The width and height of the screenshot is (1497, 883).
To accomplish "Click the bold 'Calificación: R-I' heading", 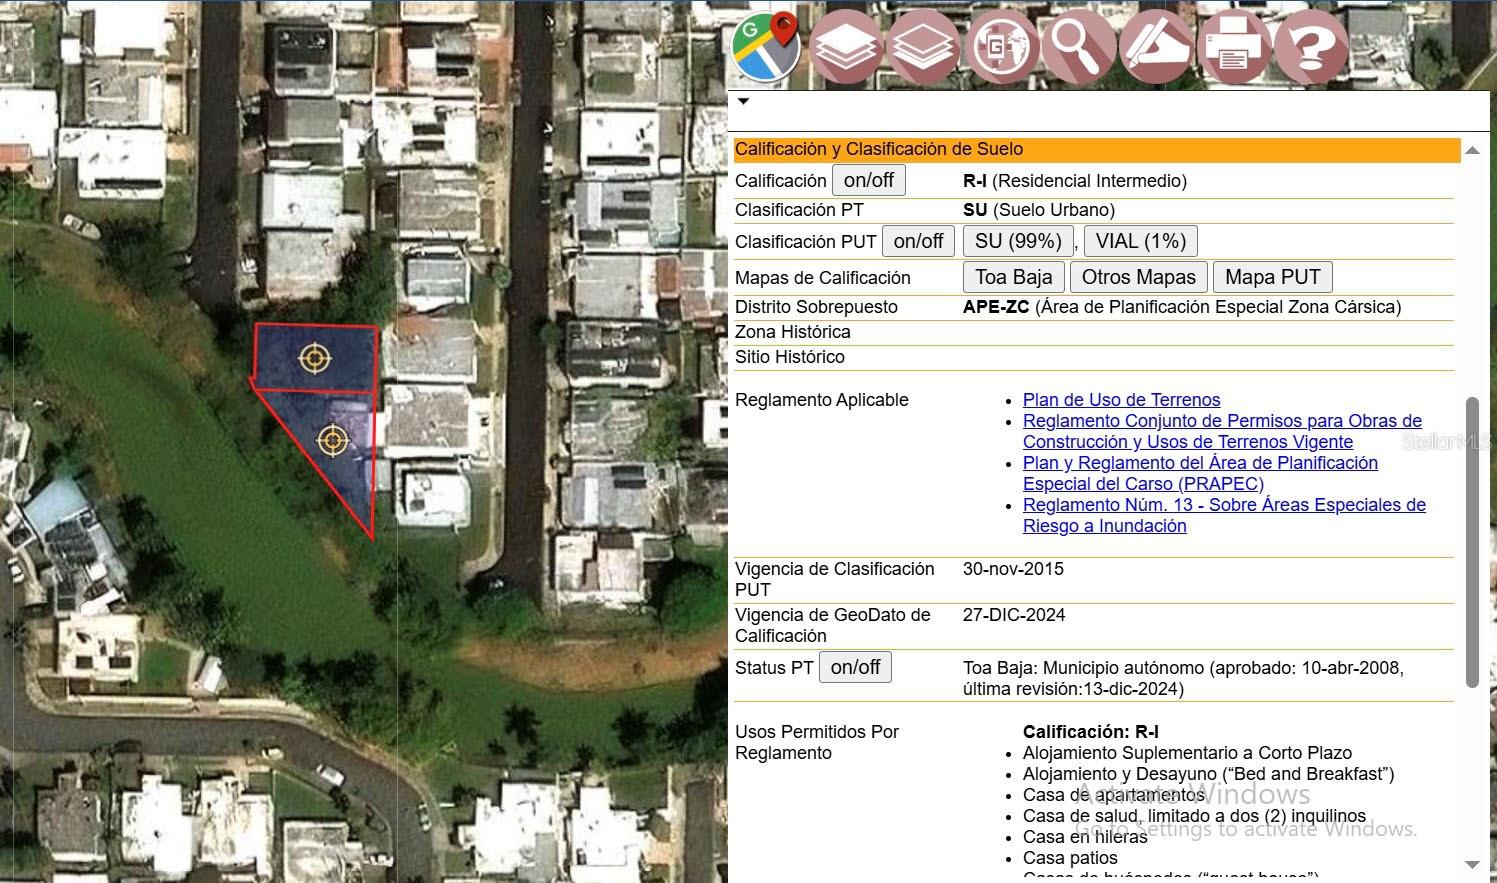I will point(1091,732).
